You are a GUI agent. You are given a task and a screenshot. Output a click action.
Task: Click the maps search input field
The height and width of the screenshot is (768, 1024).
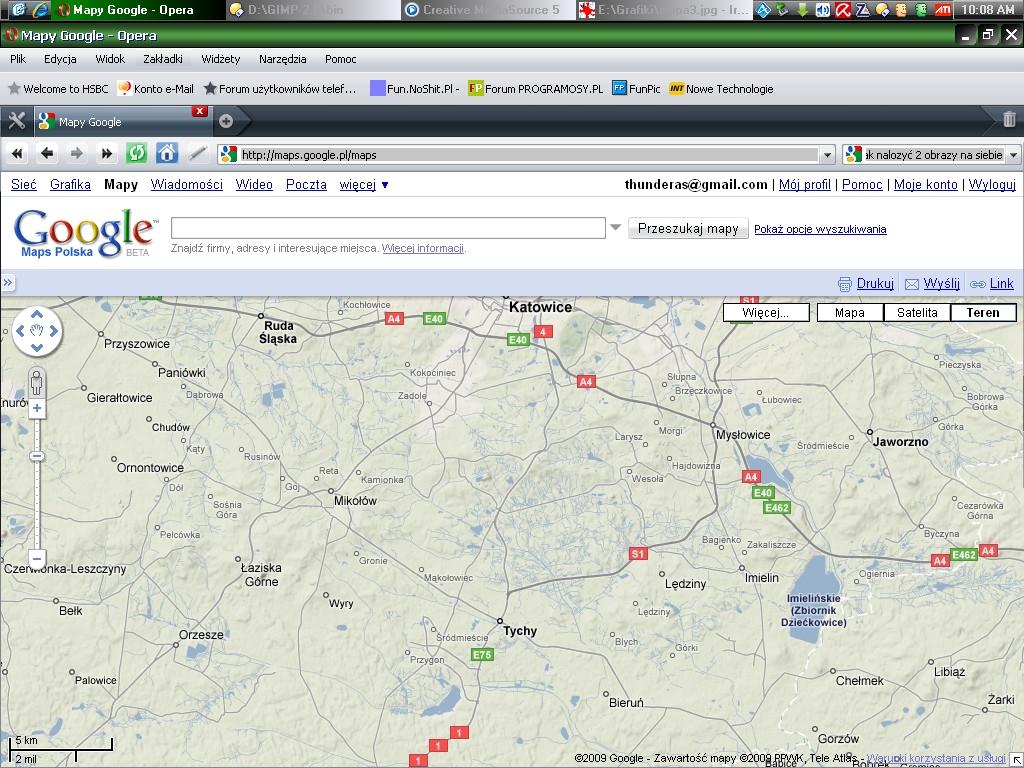[388, 228]
